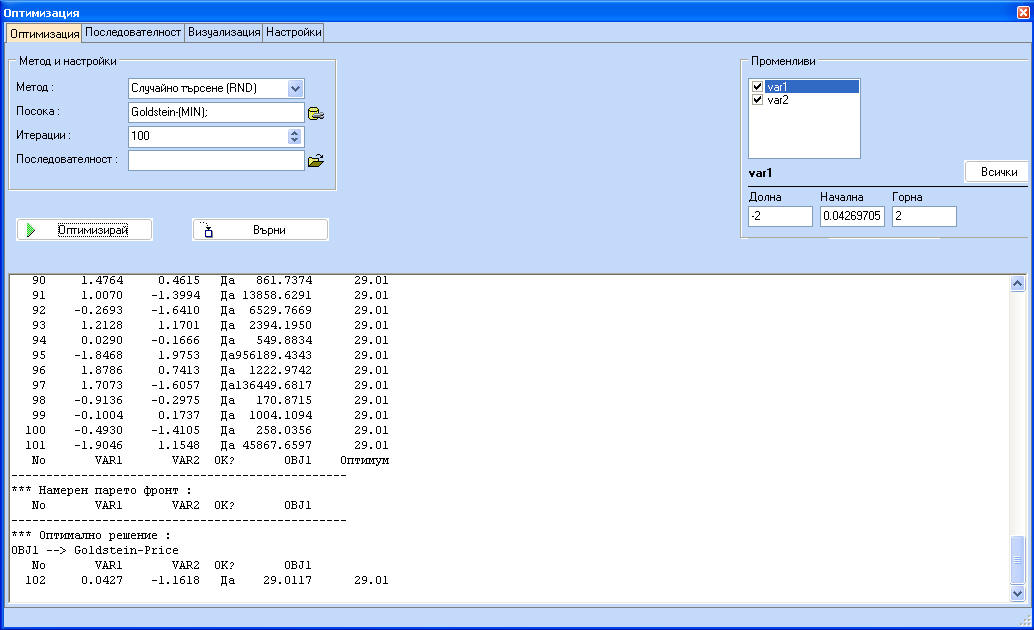Screen dimensions: 1034x630
Task: Click the green play arrow on Оптимизирай
Action: click(31, 230)
